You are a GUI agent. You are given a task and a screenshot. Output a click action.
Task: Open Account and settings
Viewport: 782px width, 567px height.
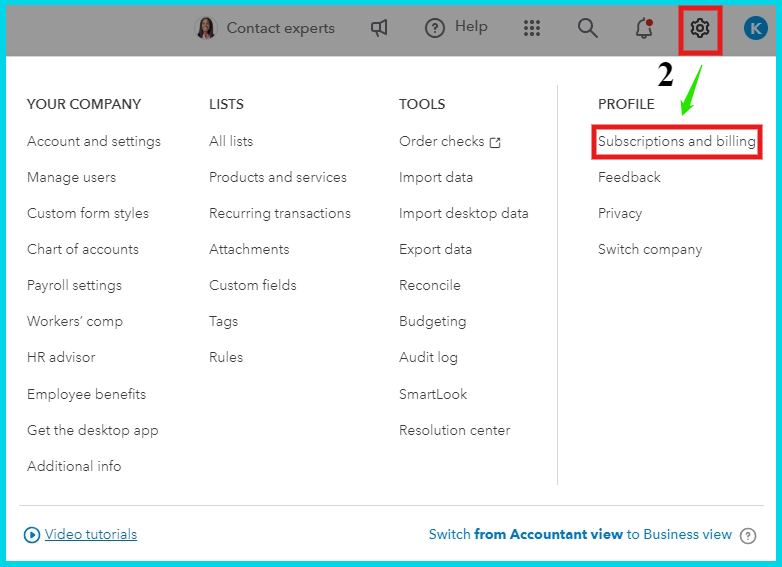(94, 141)
